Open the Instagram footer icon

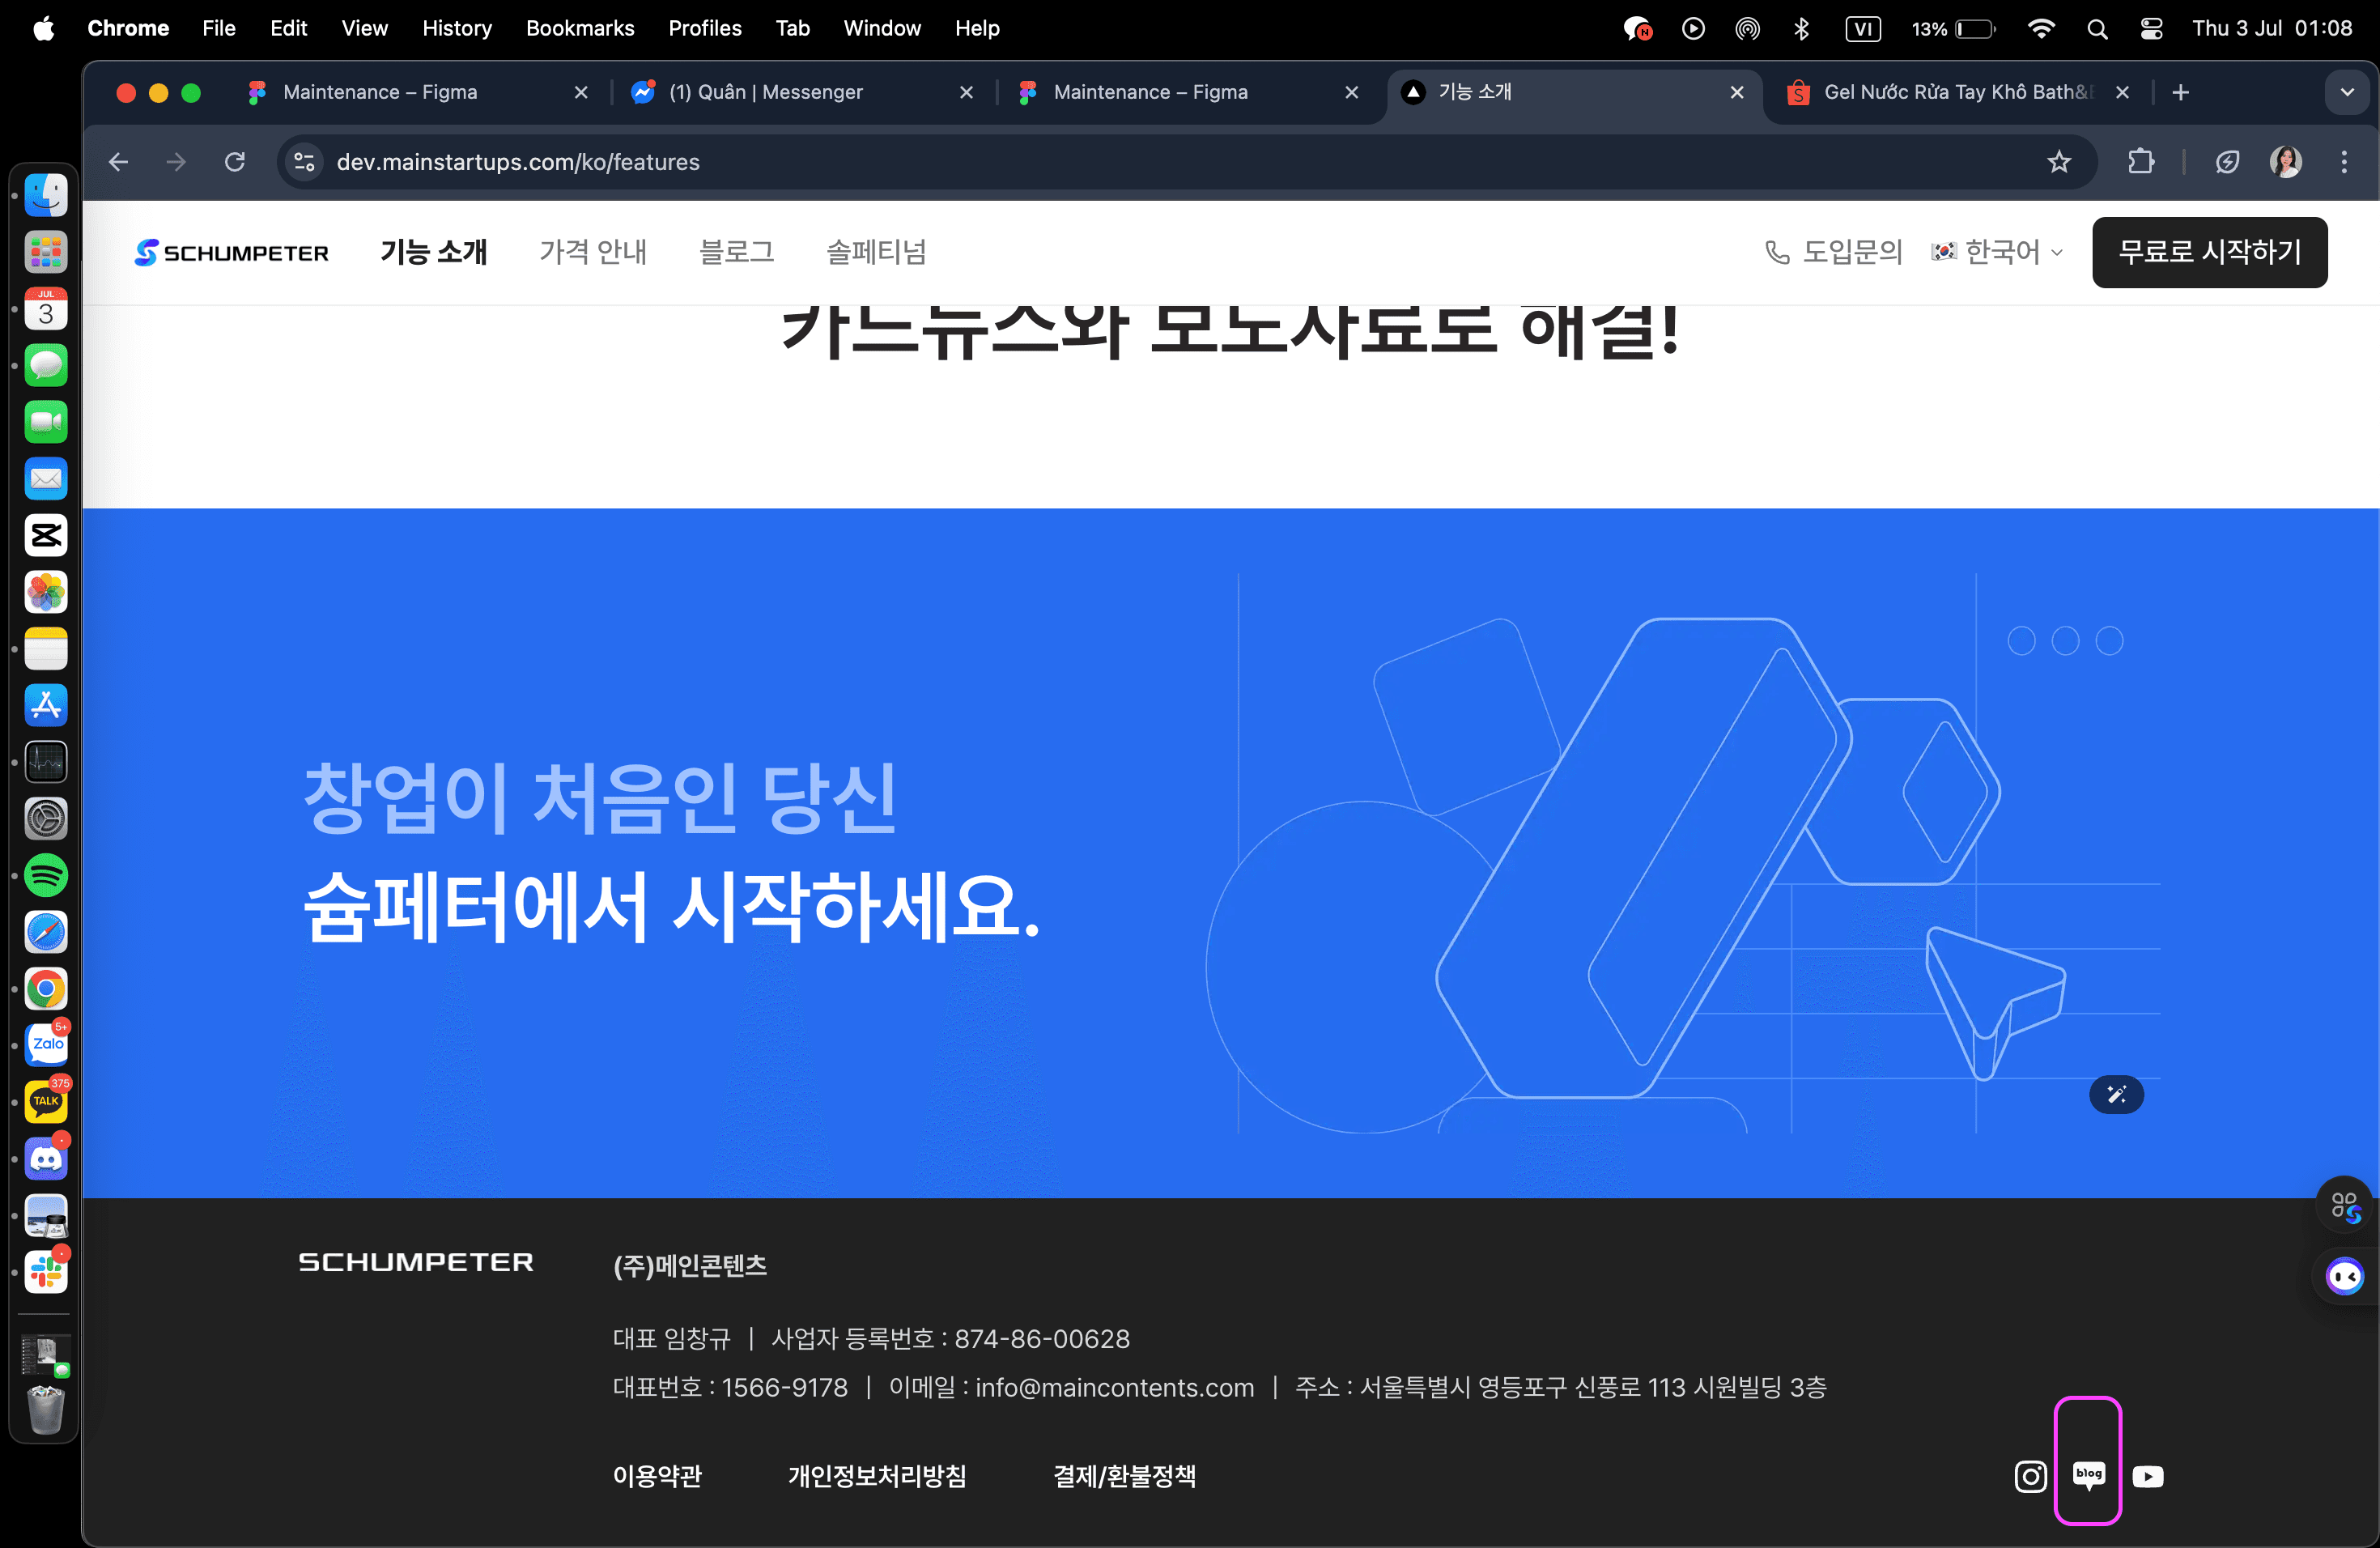(x=2030, y=1476)
